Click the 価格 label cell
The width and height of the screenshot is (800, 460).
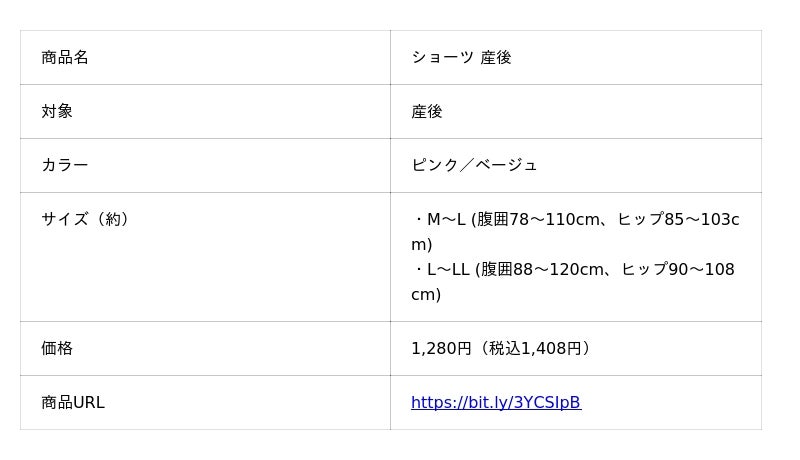tap(57, 349)
